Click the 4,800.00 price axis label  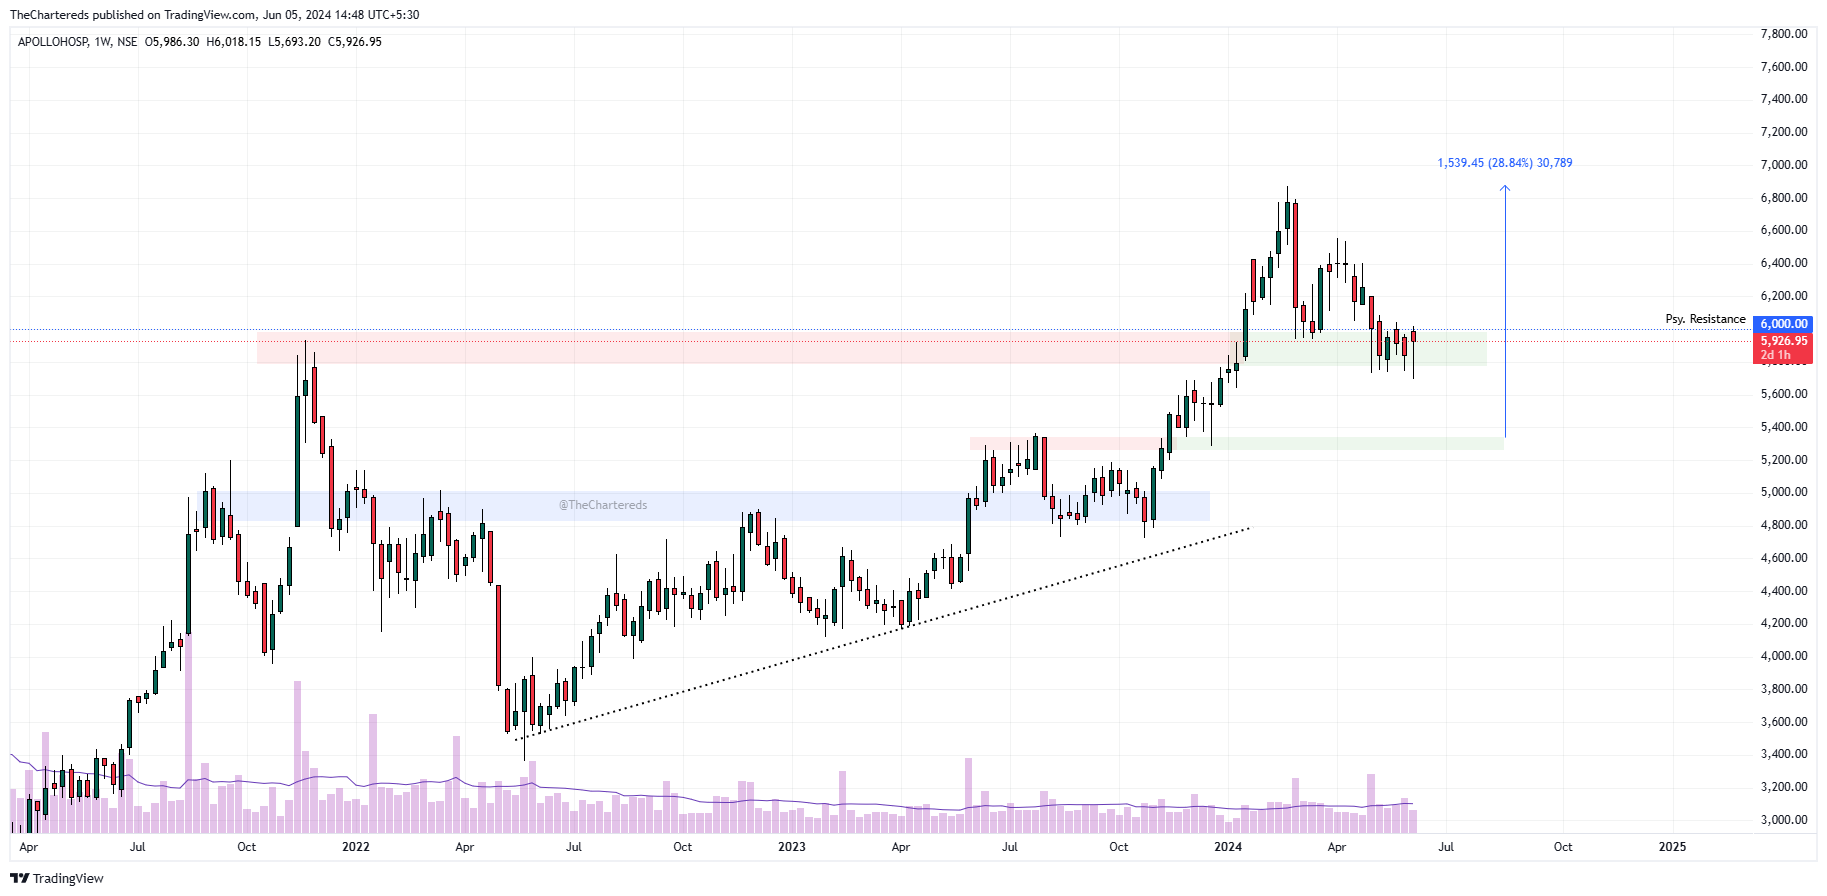(x=1784, y=525)
